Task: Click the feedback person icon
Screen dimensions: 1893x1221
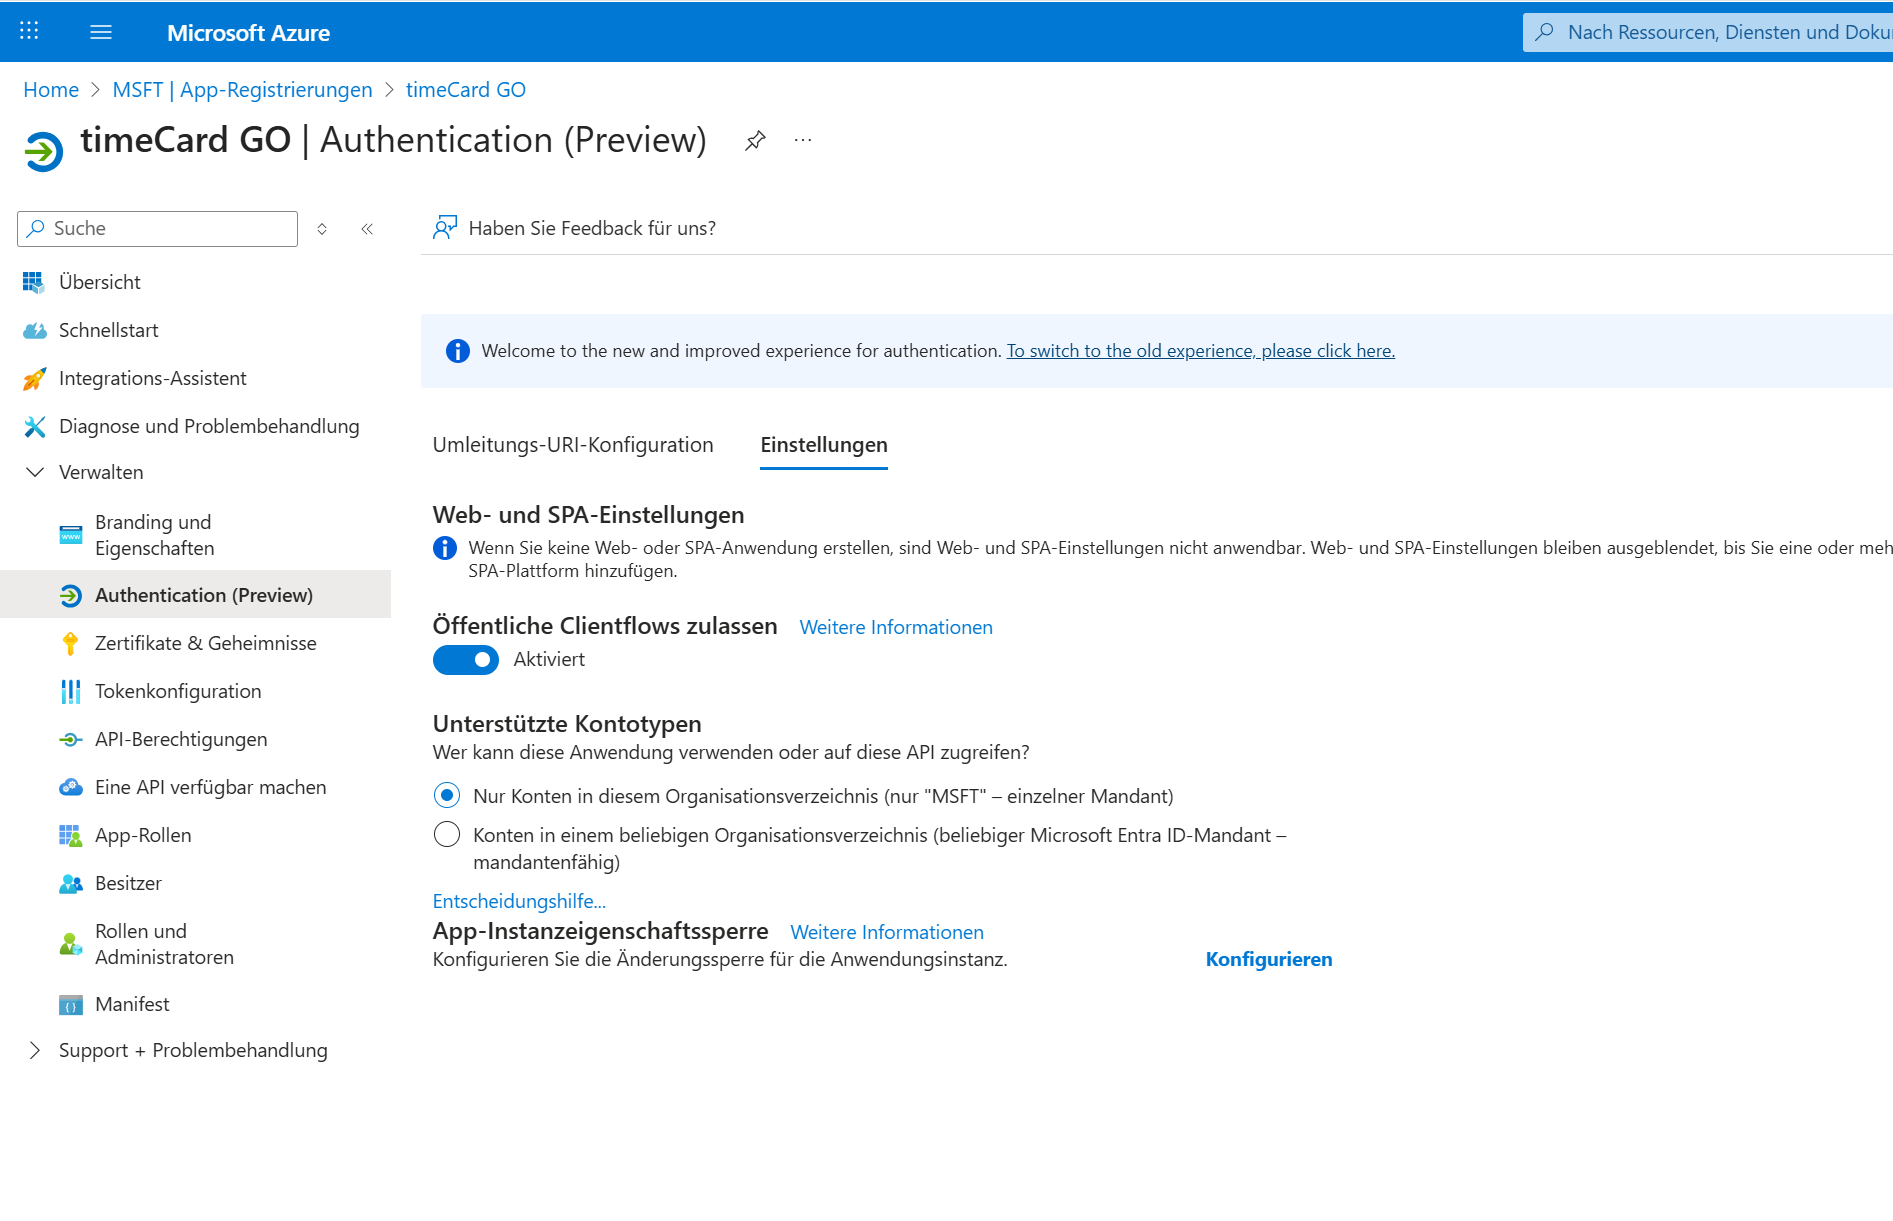Action: tap(445, 228)
